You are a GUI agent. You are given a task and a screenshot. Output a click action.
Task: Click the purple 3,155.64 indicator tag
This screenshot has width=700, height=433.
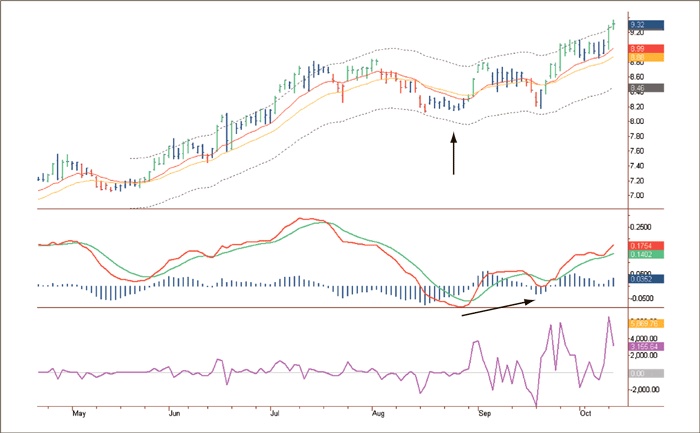click(x=642, y=346)
